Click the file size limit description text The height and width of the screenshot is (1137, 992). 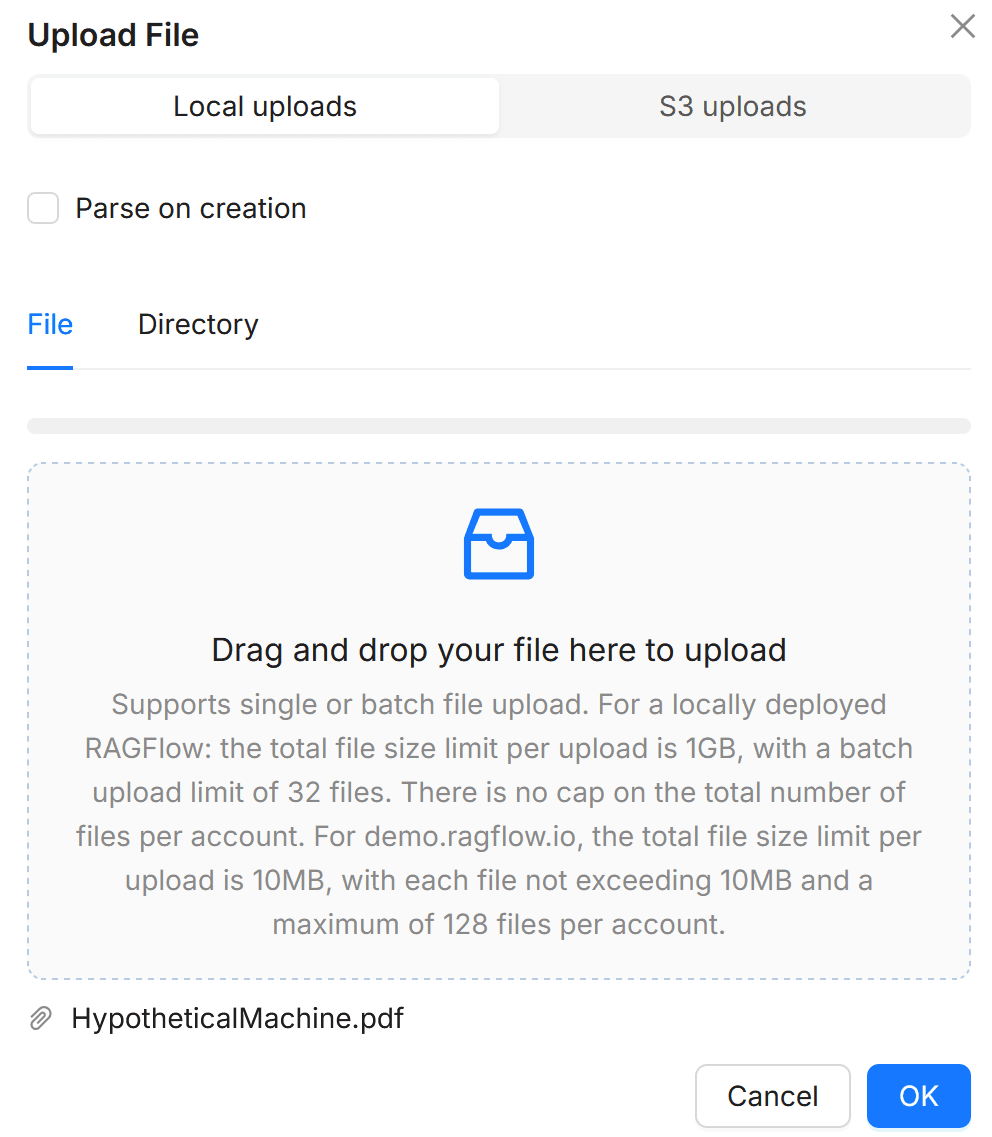tap(498, 814)
